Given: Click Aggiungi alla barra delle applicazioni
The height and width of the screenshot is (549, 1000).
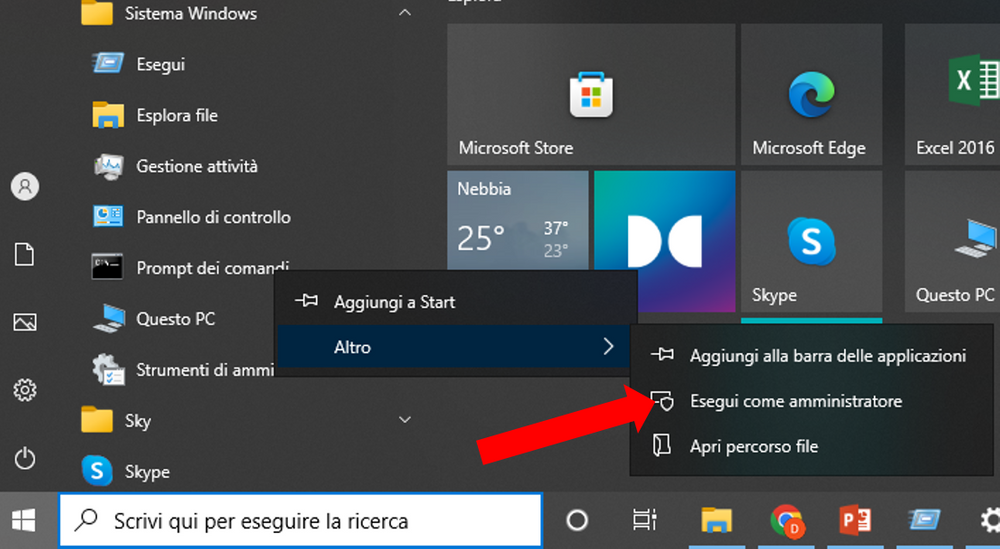Looking at the screenshot, I should click(827, 356).
